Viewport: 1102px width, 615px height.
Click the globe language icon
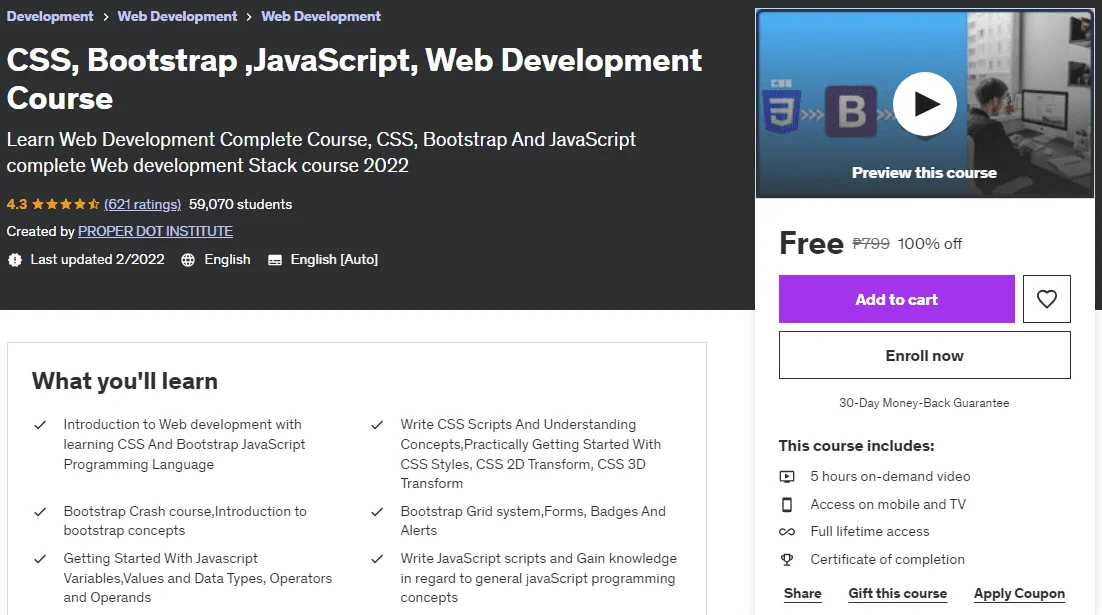click(188, 260)
